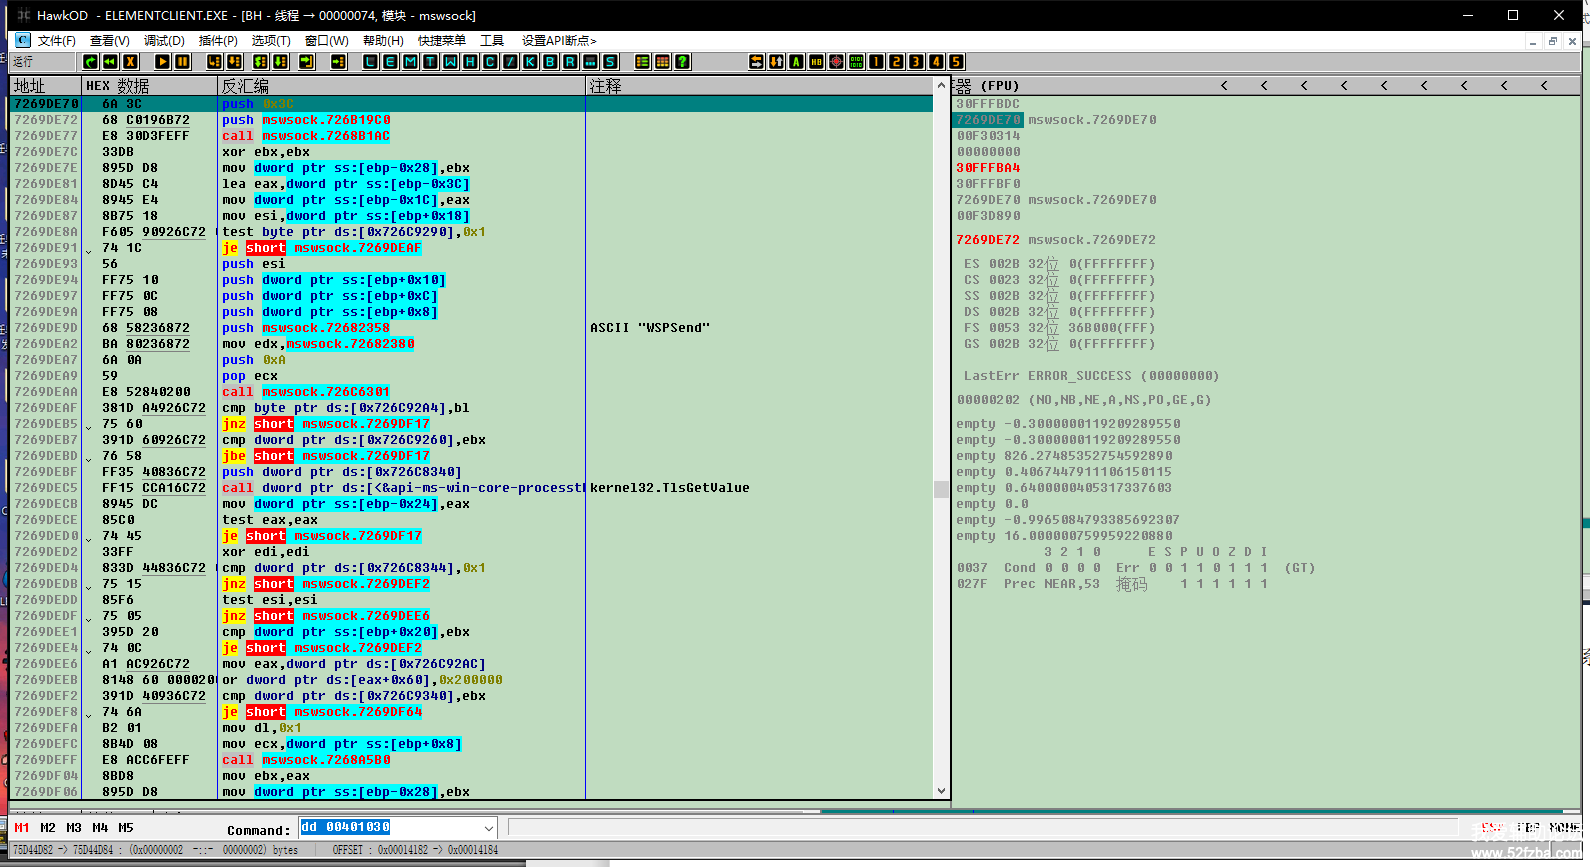The width and height of the screenshot is (1590, 867).
Task: Click the HB hardware breakpoint icon
Action: [x=816, y=62]
